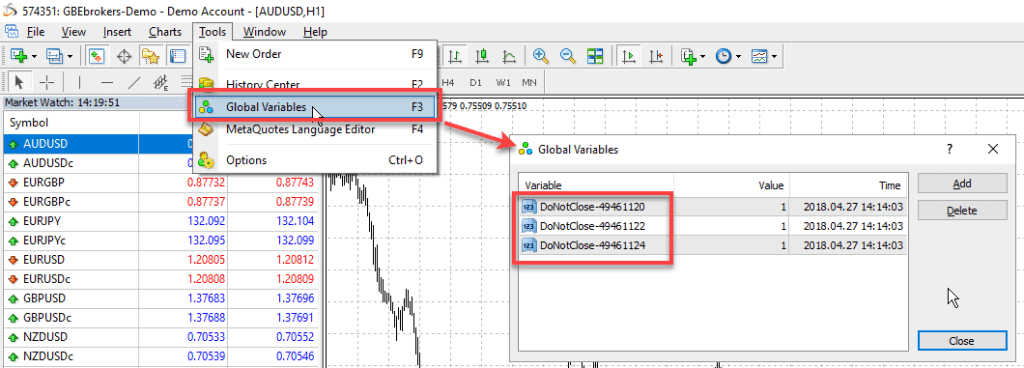Select the trendline drawing tool
Viewport: 1024px width, 368px height.
pyautogui.click(x=134, y=82)
